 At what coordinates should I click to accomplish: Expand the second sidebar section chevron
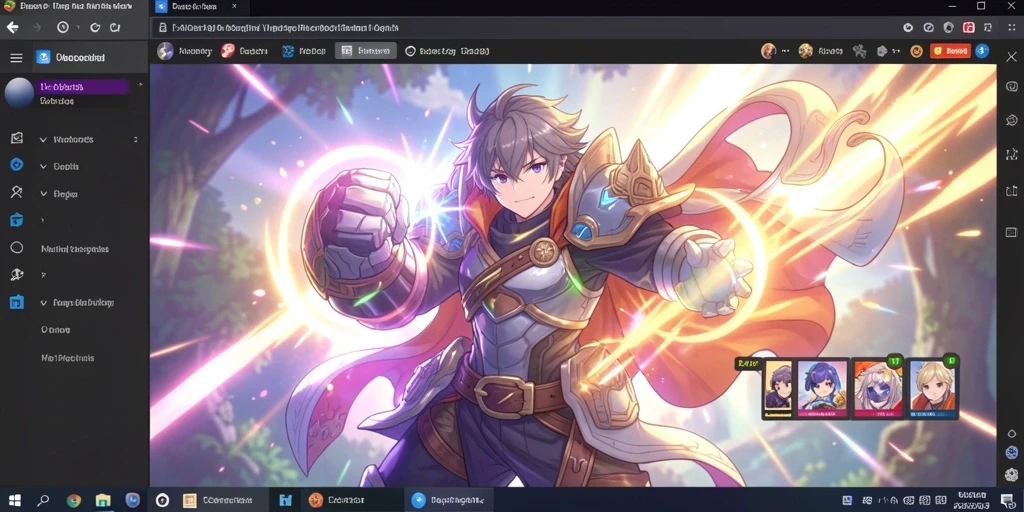tap(43, 167)
